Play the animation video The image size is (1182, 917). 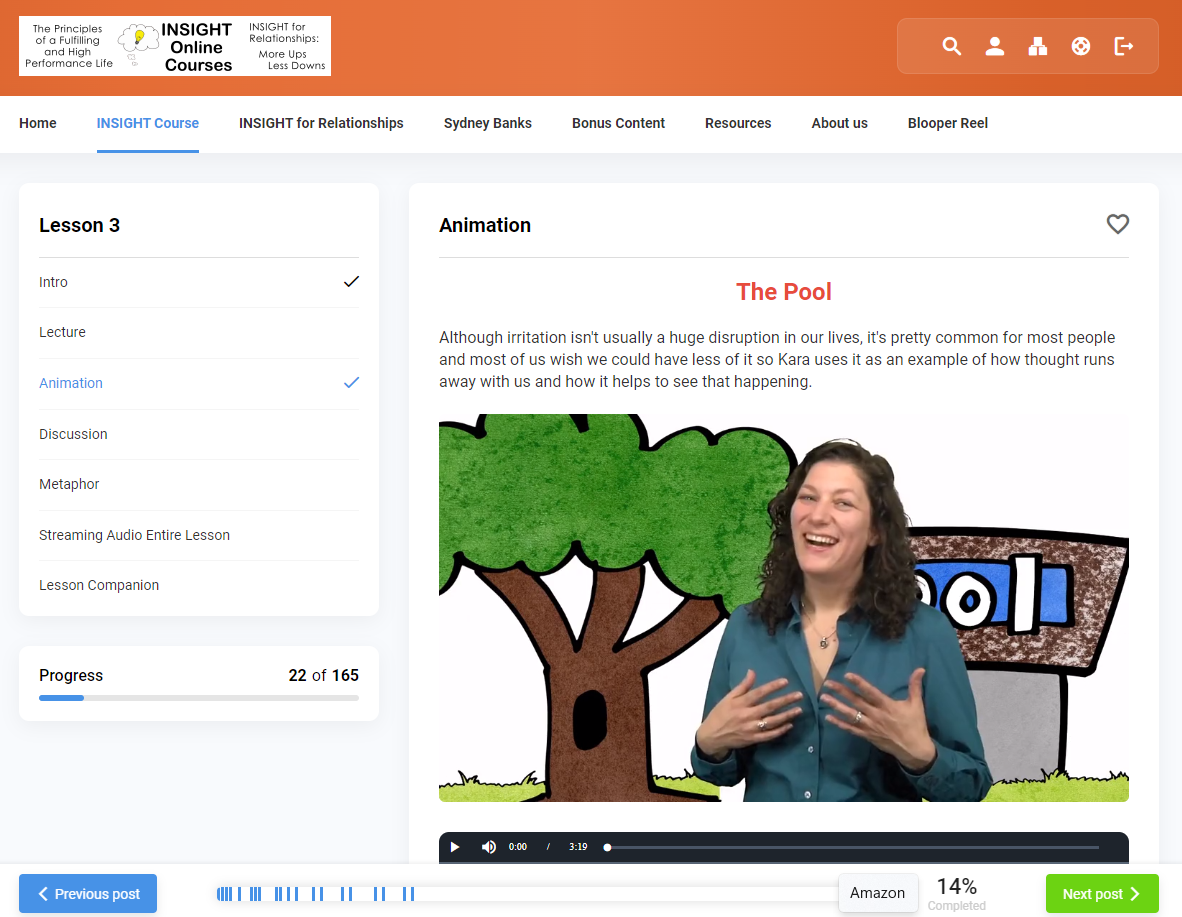pyautogui.click(x=455, y=847)
